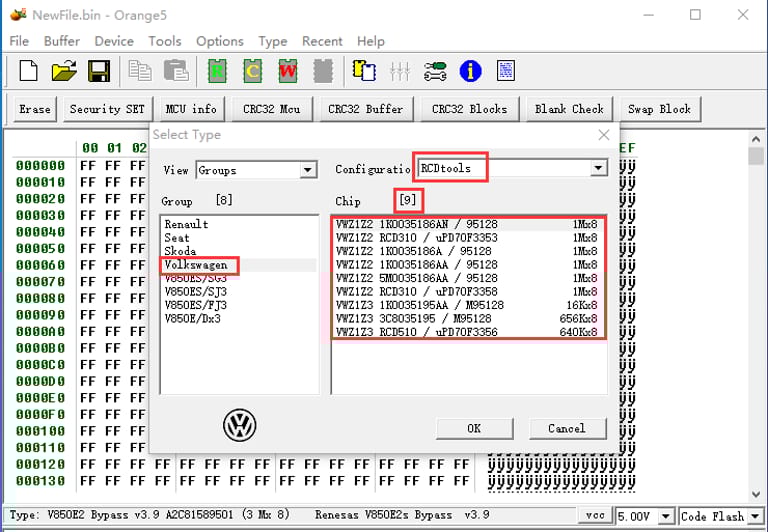Screen dimensions: 768x532
Task: Click the Blank Check button
Action: point(569,109)
